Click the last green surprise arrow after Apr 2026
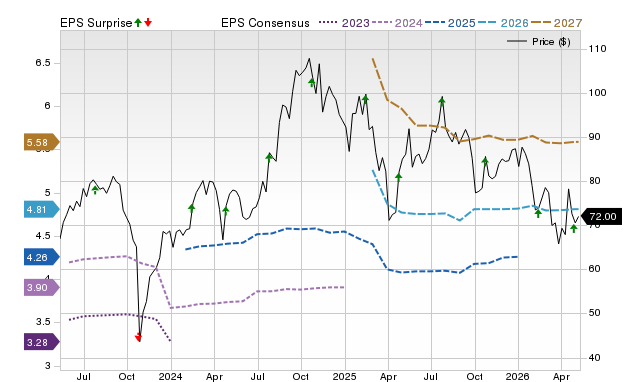Viewport: 640px width, 382px height. [x=574, y=229]
